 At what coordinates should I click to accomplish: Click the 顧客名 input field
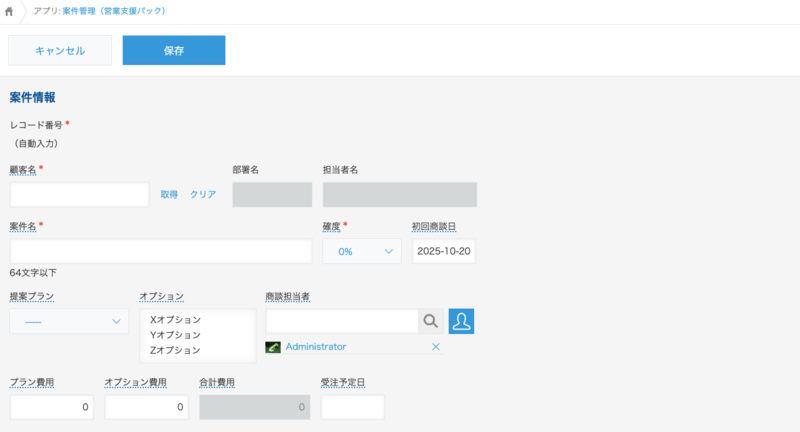(79, 195)
